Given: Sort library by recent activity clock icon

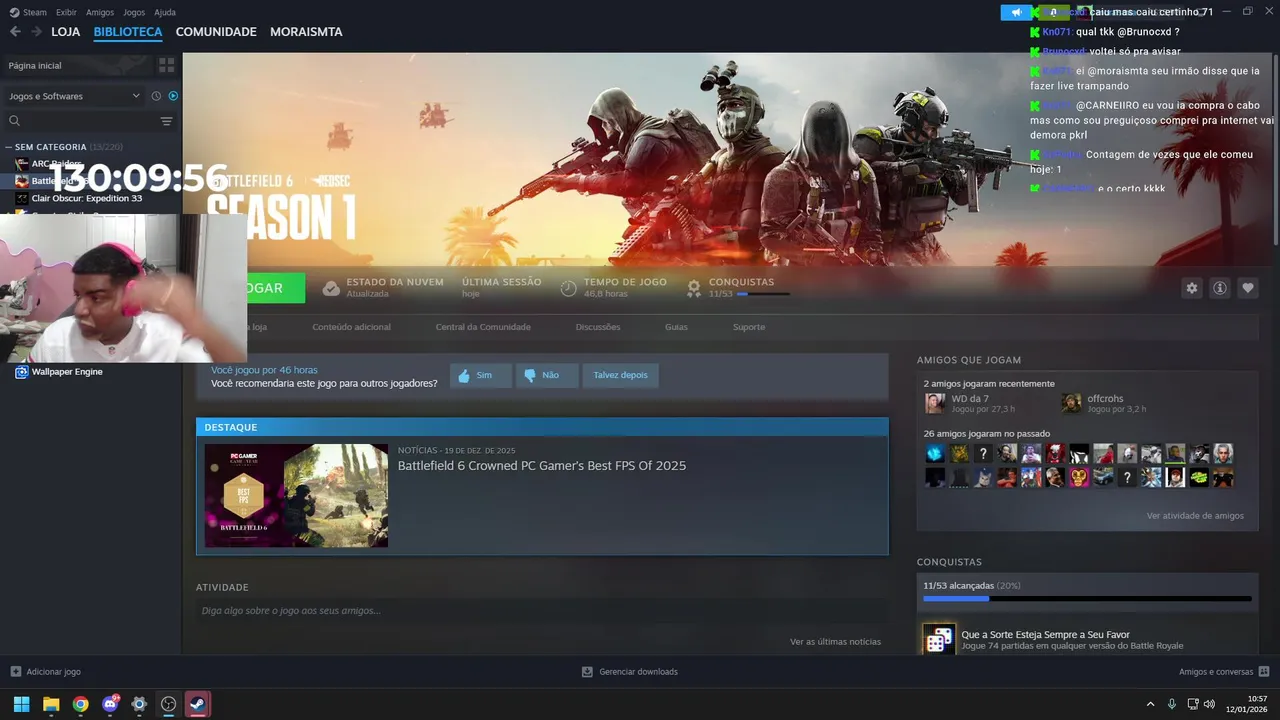Looking at the screenshot, I should [x=156, y=96].
